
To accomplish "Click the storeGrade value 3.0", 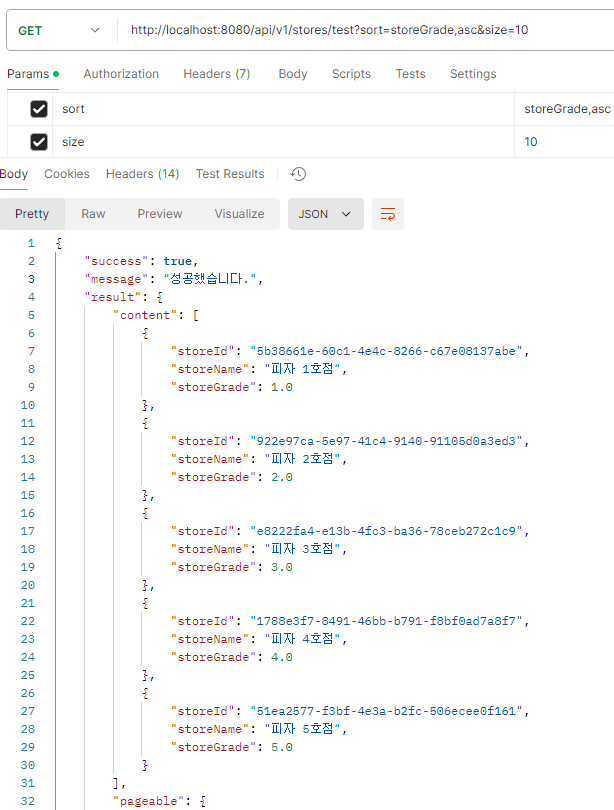I will click(281, 567).
